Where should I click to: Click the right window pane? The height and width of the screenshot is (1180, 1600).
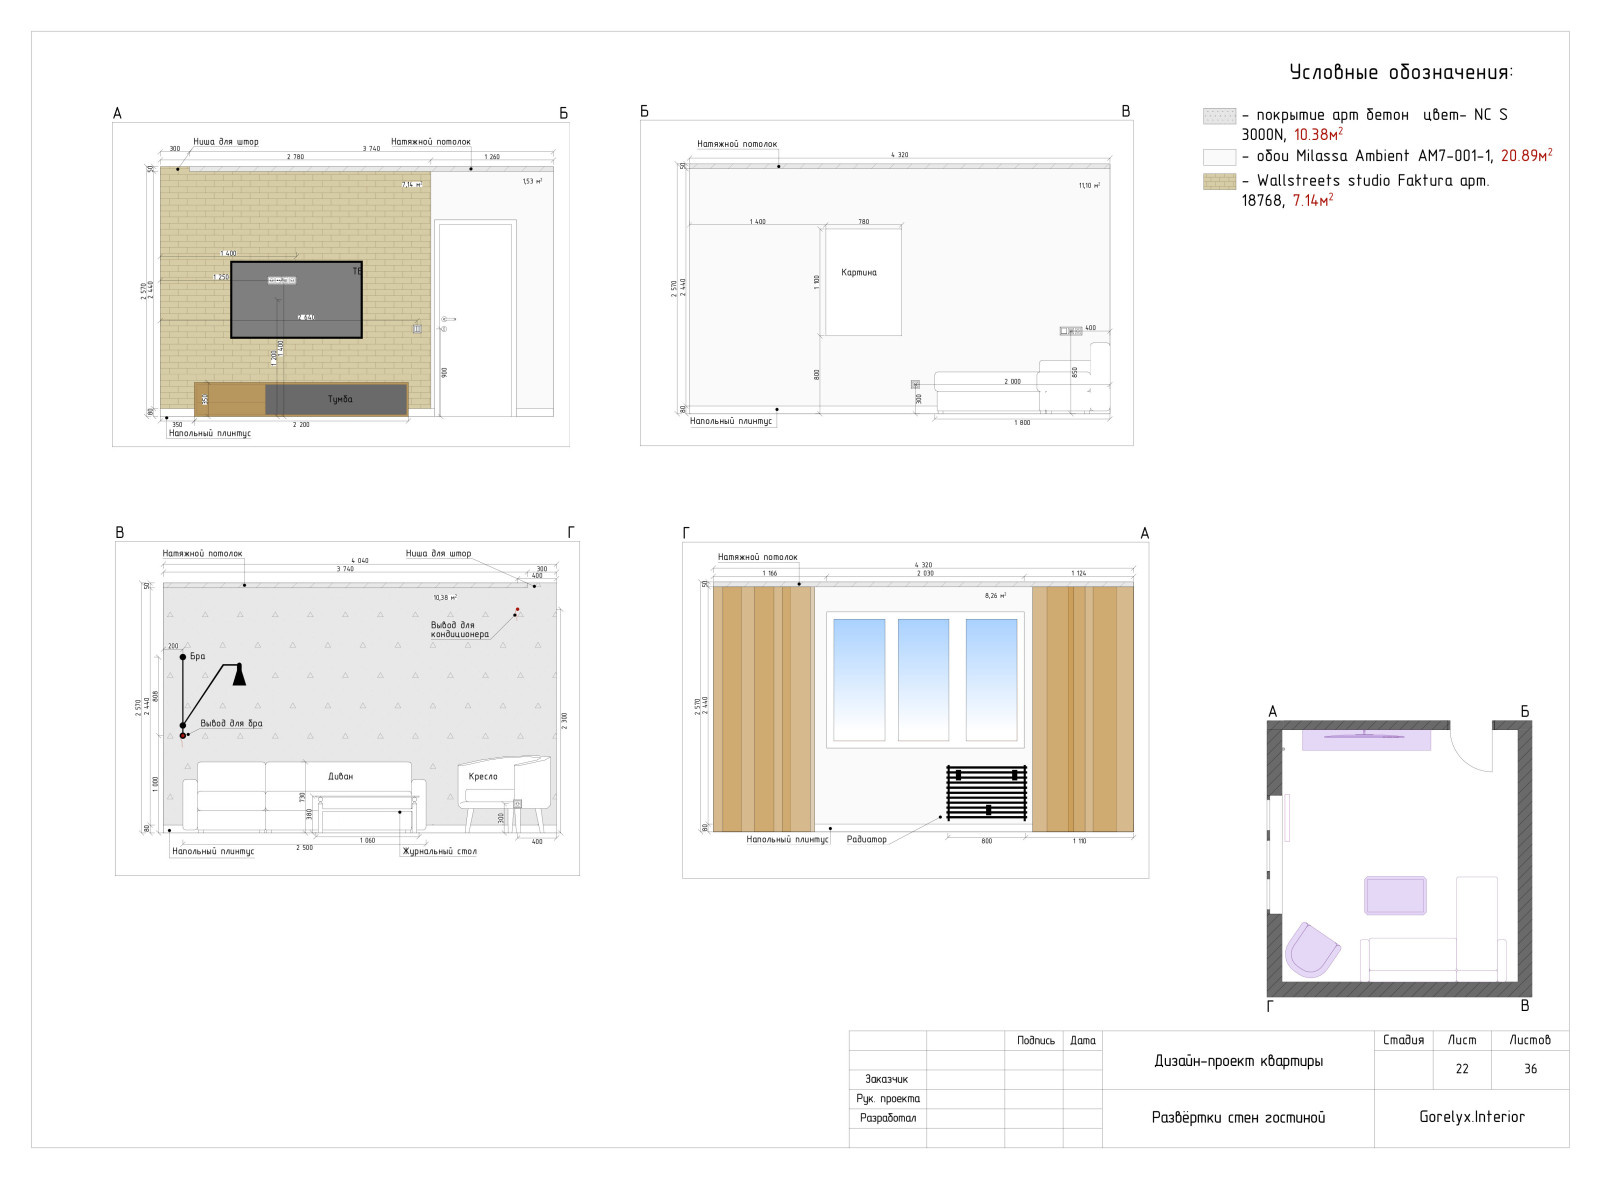point(991,680)
